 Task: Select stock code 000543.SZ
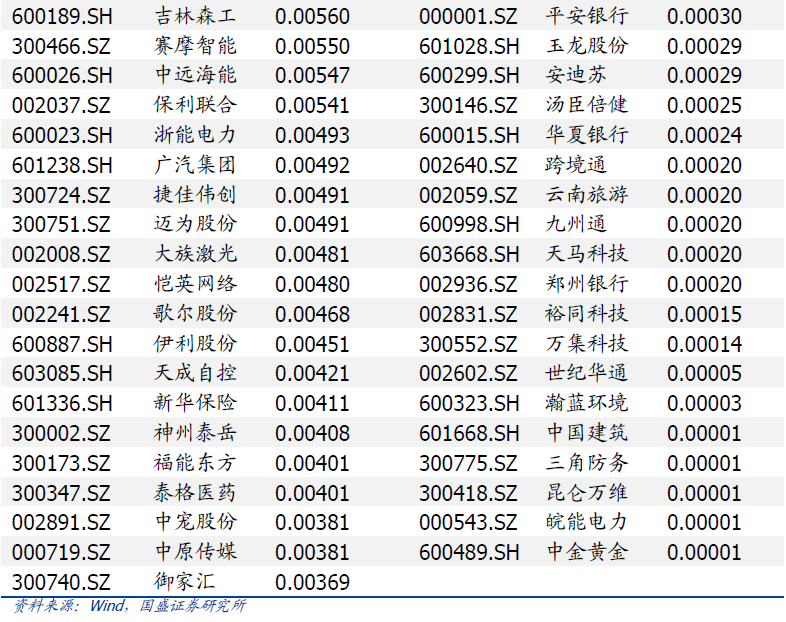[x=468, y=523]
